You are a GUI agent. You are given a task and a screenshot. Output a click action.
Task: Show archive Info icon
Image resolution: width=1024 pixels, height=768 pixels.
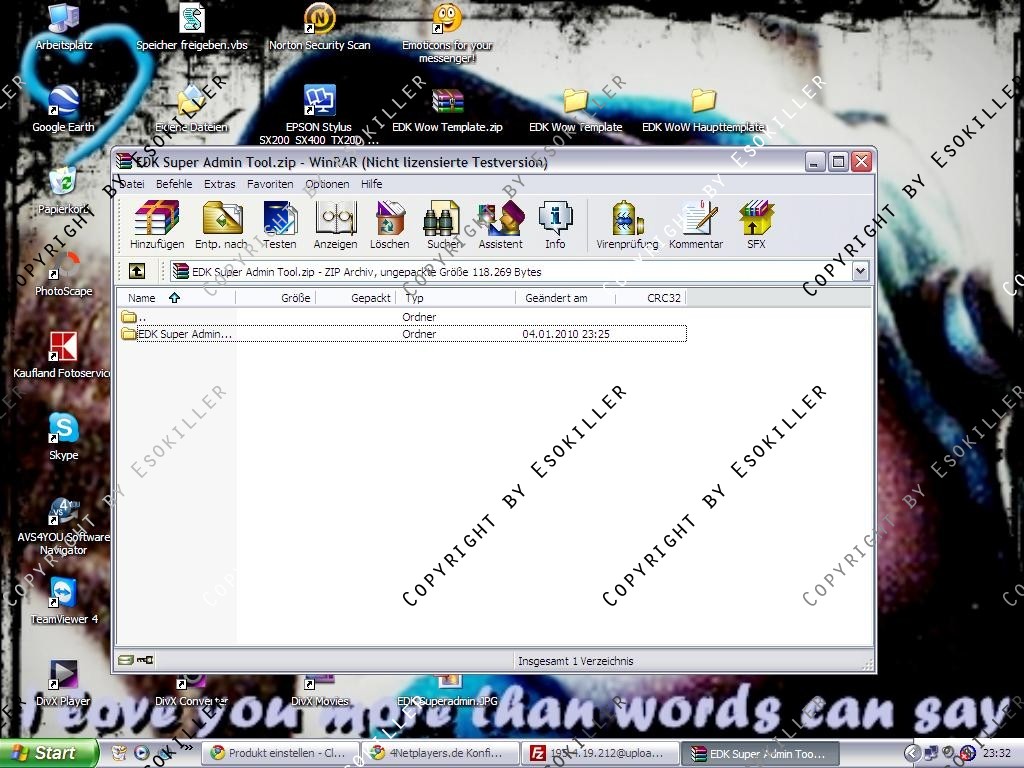(x=555, y=224)
